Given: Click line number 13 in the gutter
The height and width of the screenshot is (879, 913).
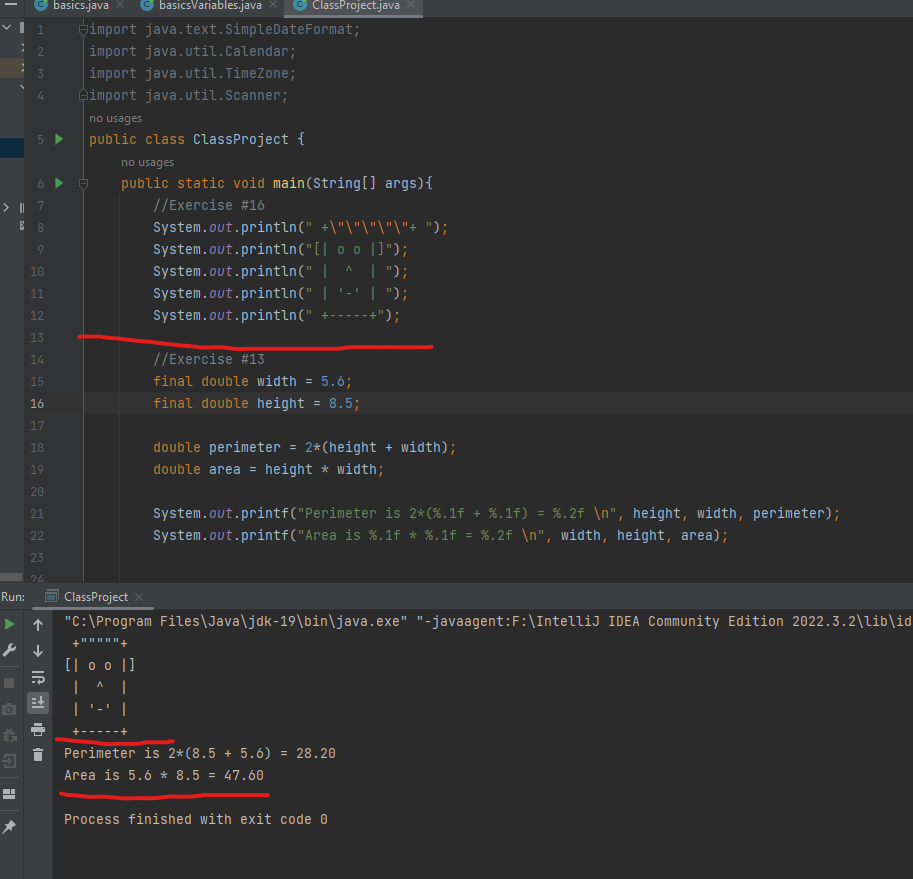Looking at the screenshot, I should coord(37,338).
